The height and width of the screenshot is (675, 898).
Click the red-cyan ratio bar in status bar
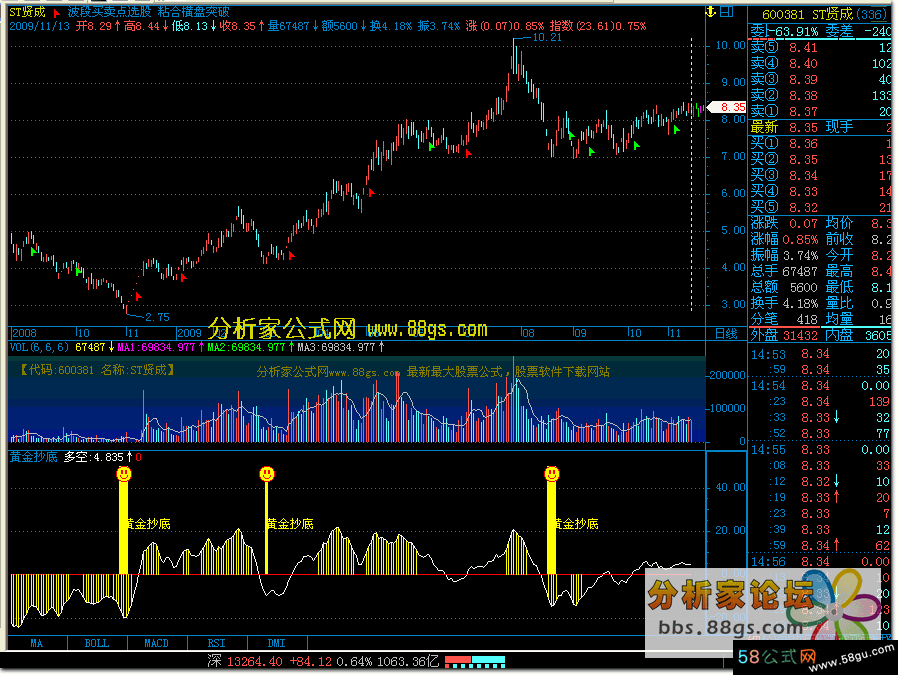pyautogui.click(x=475, y=662)
